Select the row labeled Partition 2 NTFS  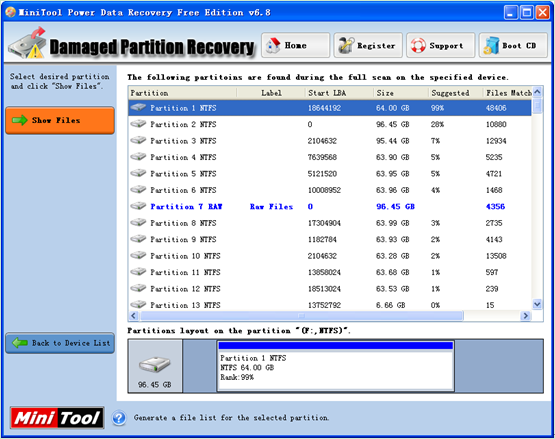tap(330, 124)
